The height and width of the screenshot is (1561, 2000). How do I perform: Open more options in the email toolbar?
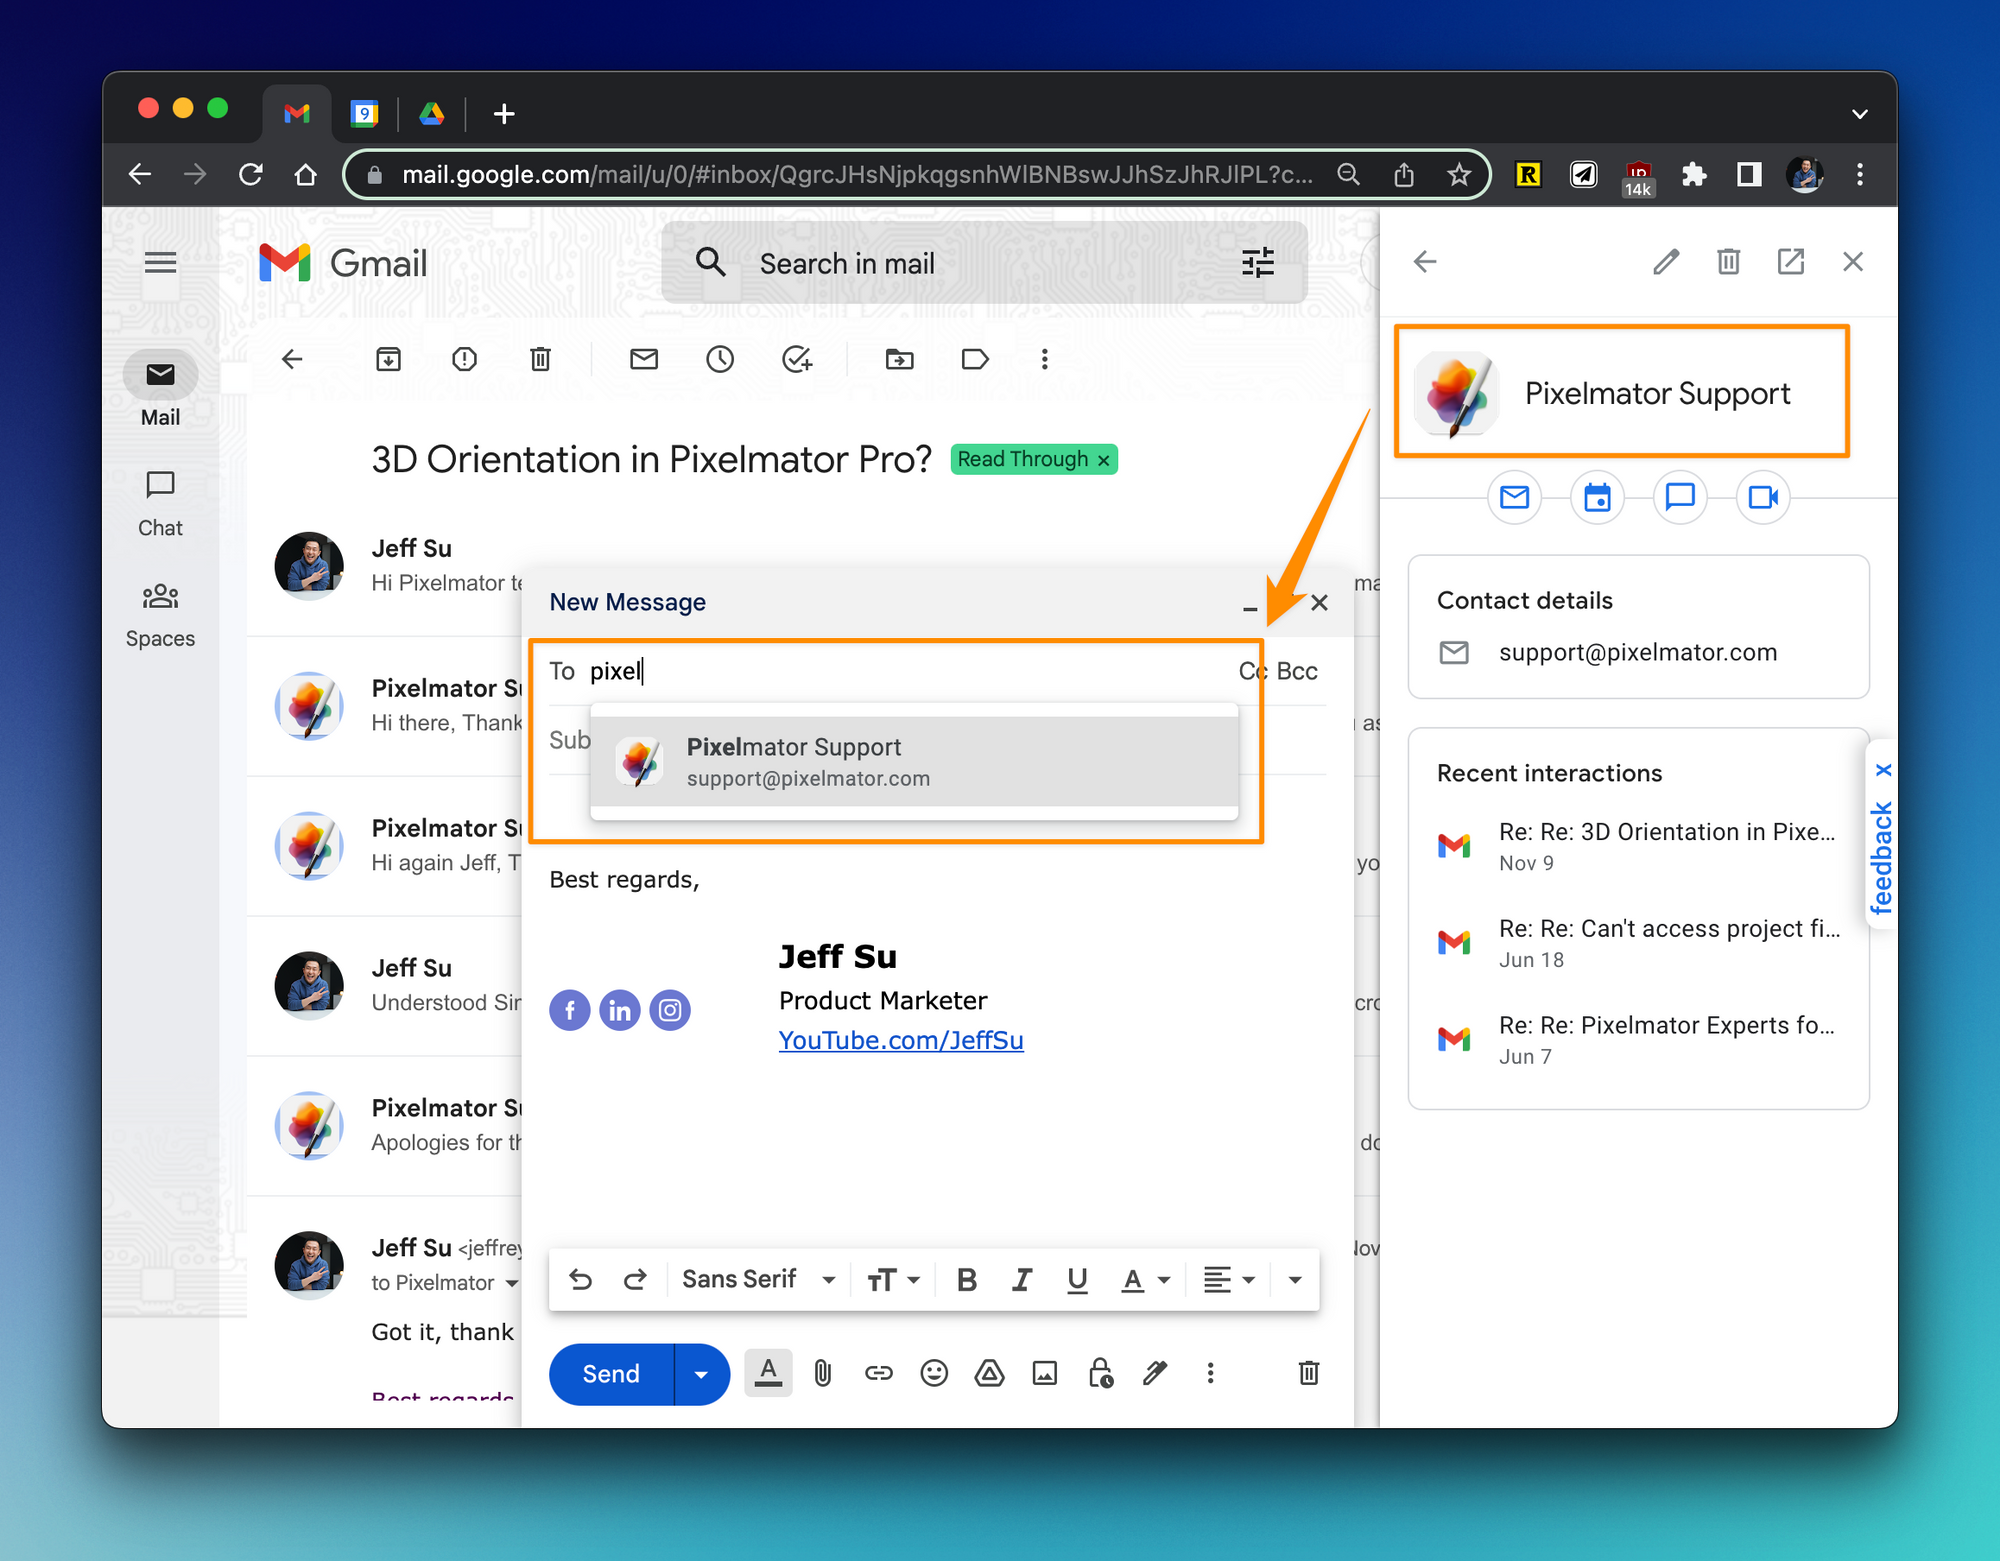[x=1045, y=359]
